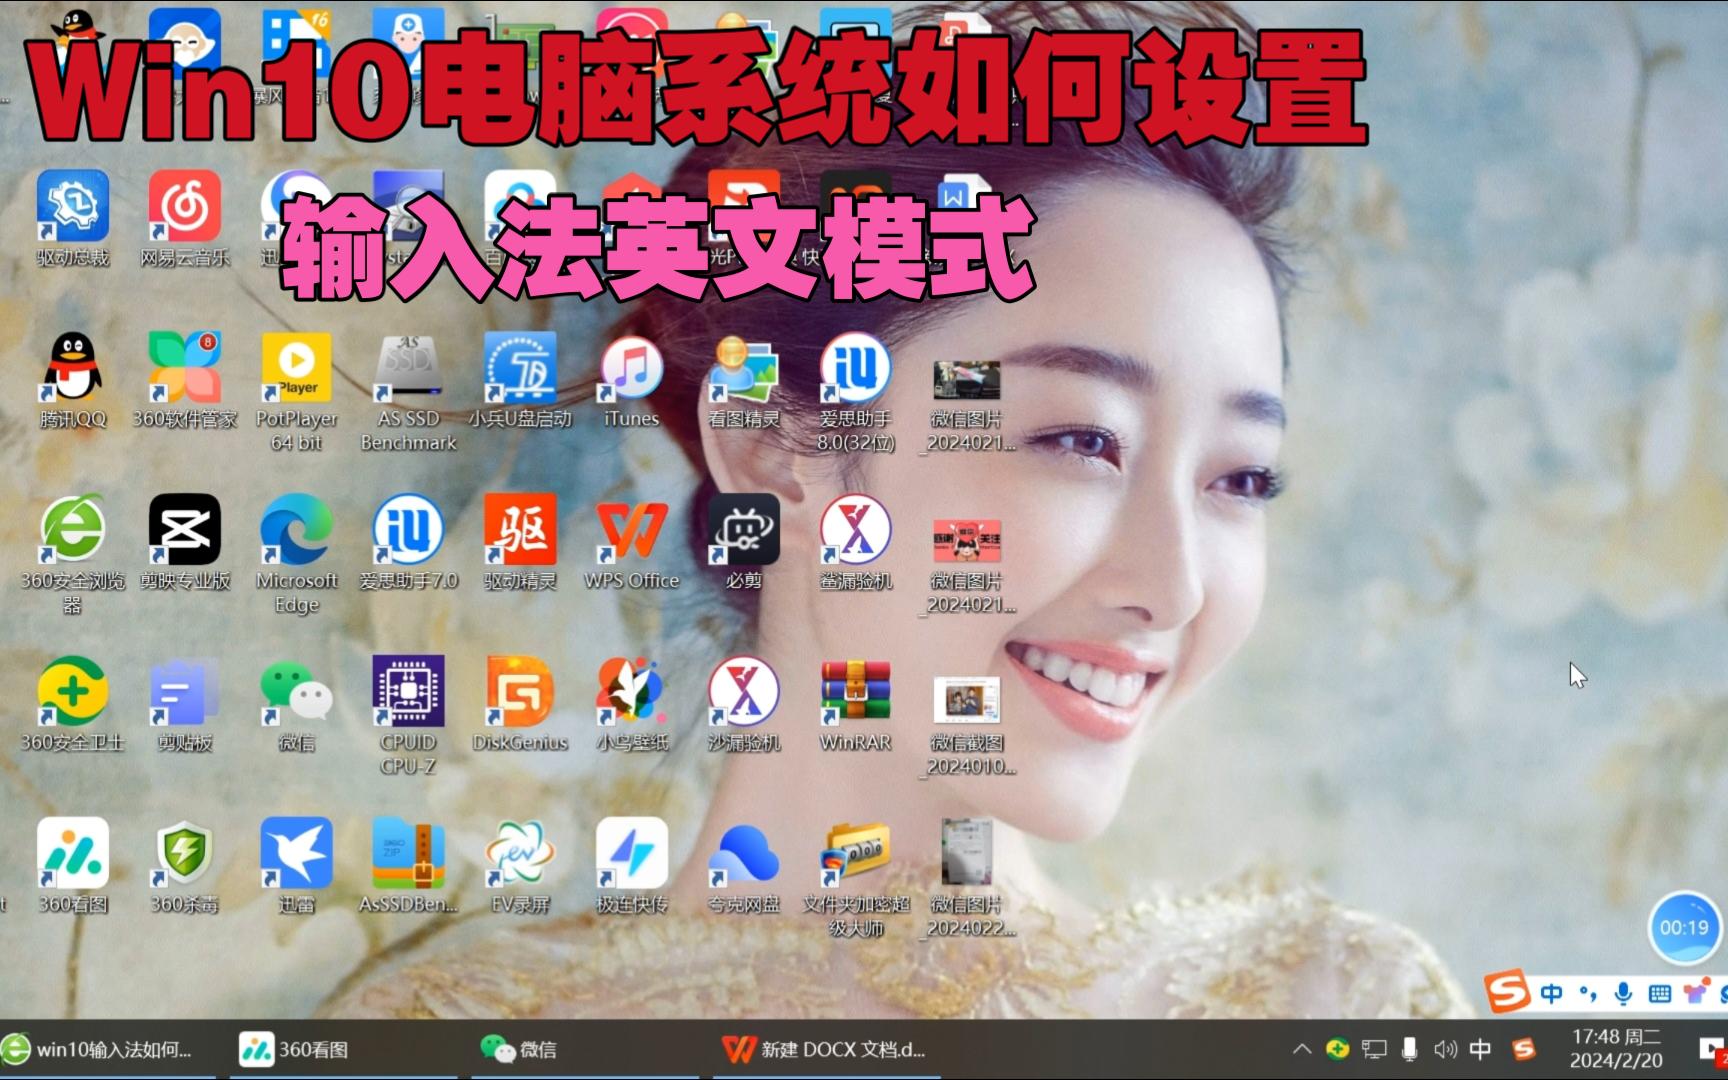Open 沙漏验机 desktop icon
The width and height of the screenshot is (1728, 1080).
click(744, 705)
